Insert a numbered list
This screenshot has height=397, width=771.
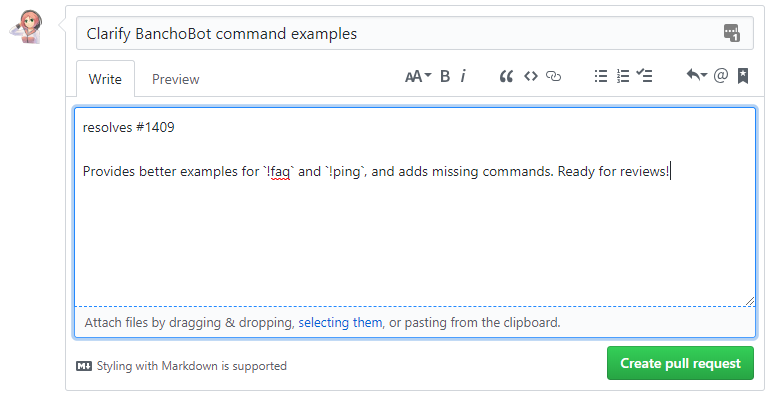(623, 76)
